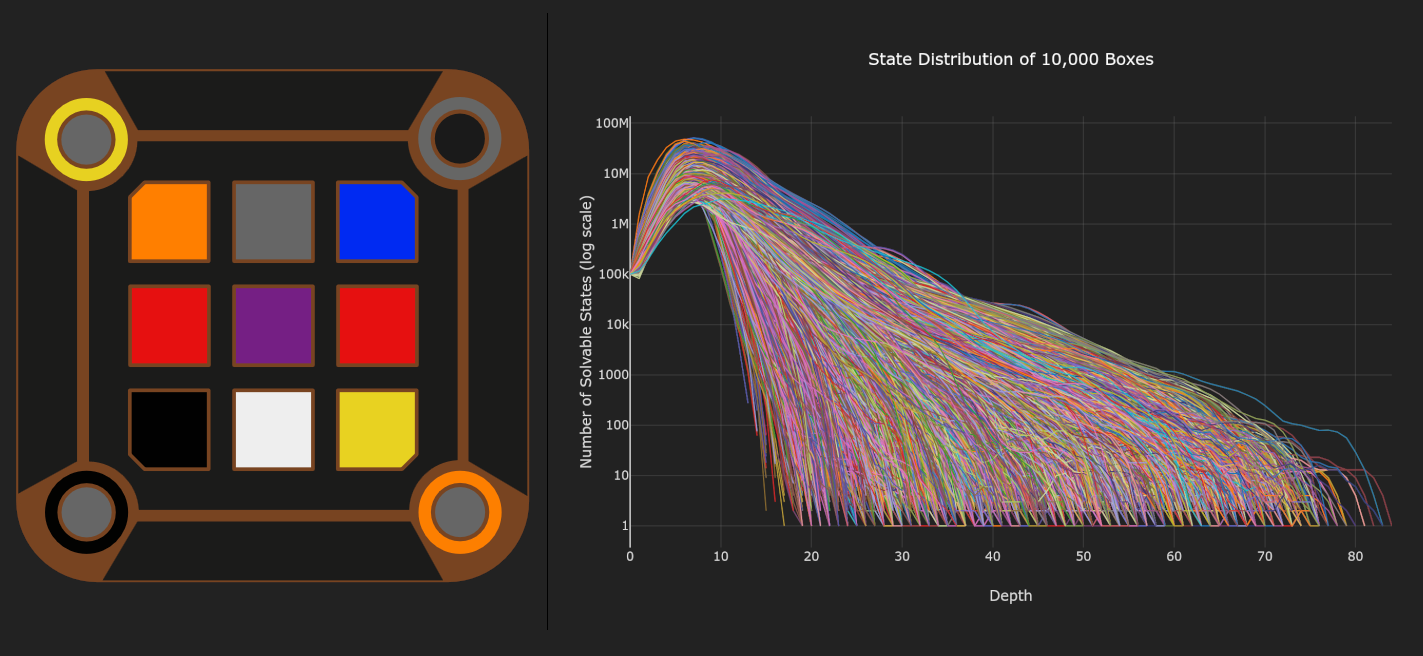Viewport: 1423px width, 656px height.
Task: Open the State Distribution chart title
Action: point(1011,59)
